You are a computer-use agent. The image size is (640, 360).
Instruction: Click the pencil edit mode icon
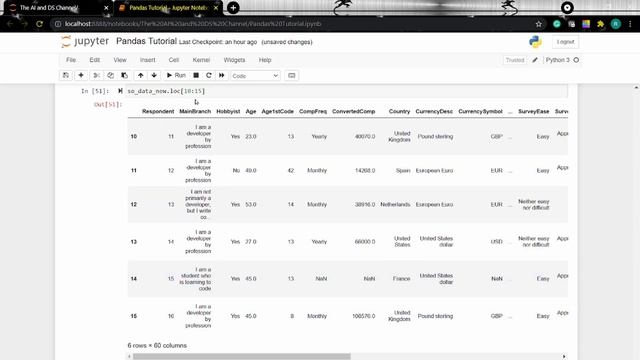[535, 60]
